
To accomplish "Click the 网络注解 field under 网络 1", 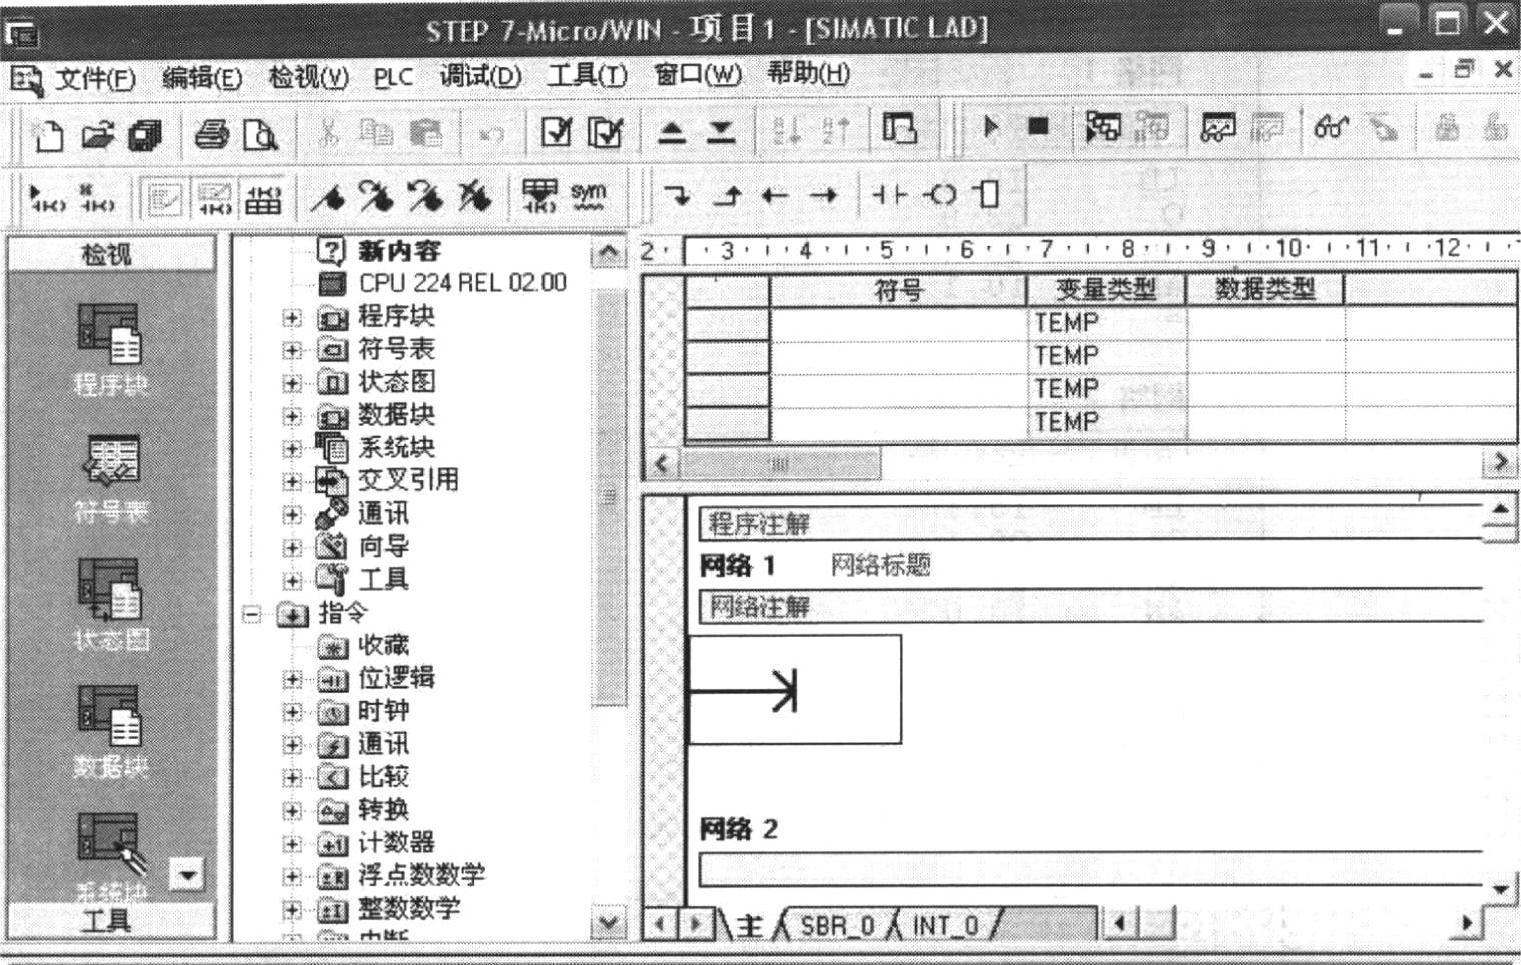I will [1090, 606].
